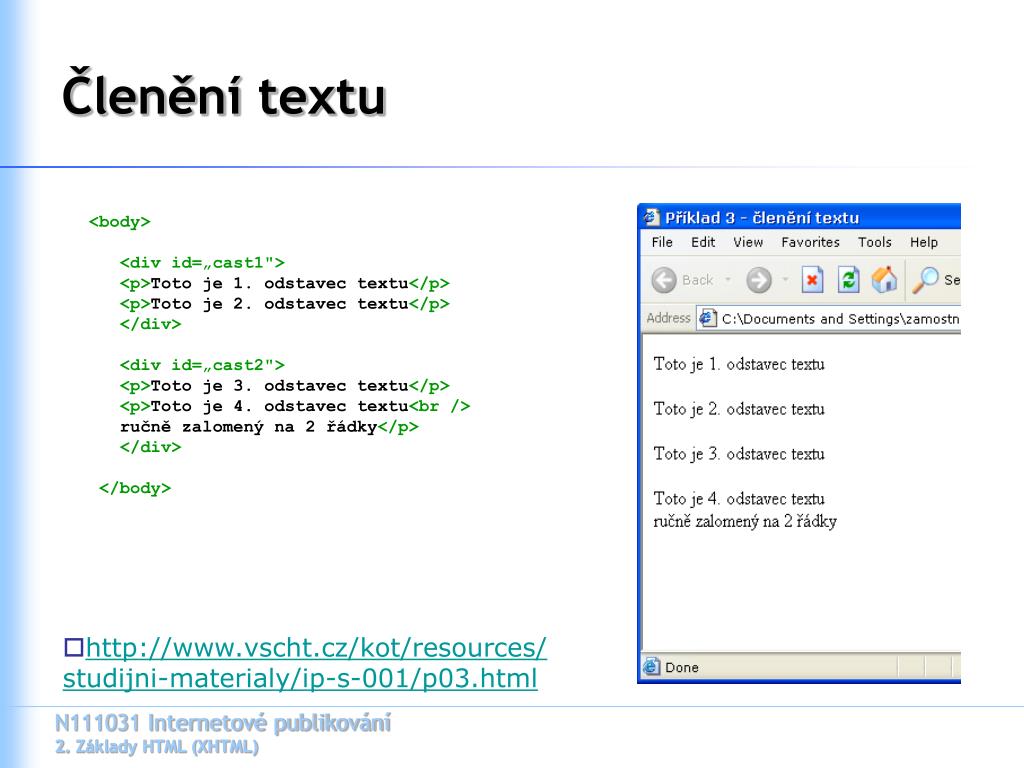
Task: Click the Address field with C:\Documents path
Action: pos(828,319)
